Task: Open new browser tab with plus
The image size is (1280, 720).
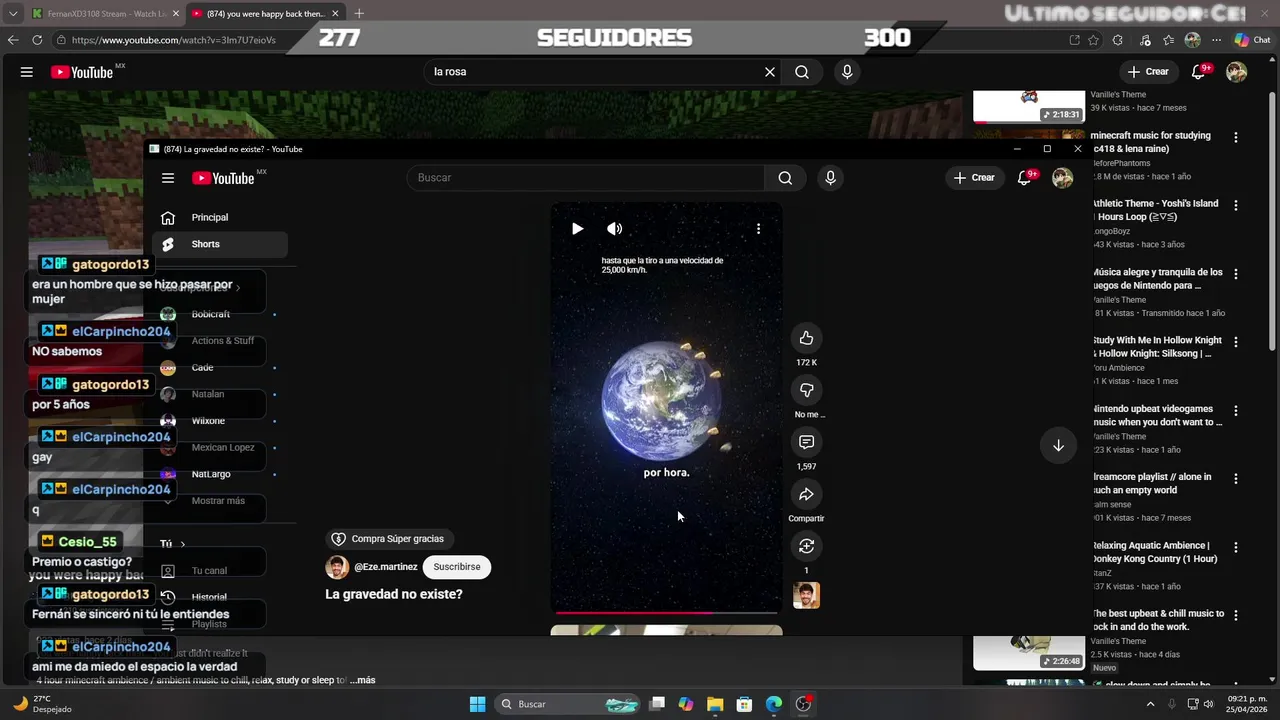Action: [359, 13]
